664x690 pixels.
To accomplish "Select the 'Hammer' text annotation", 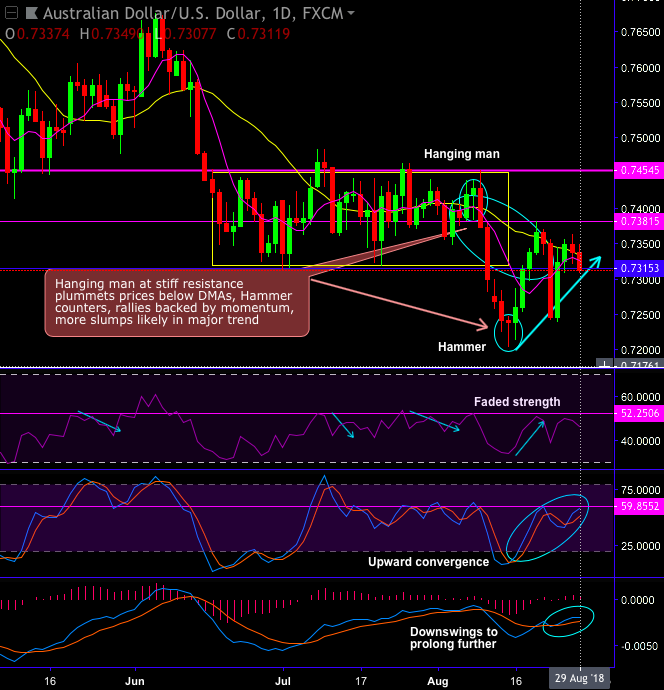I will pos(462,347).
